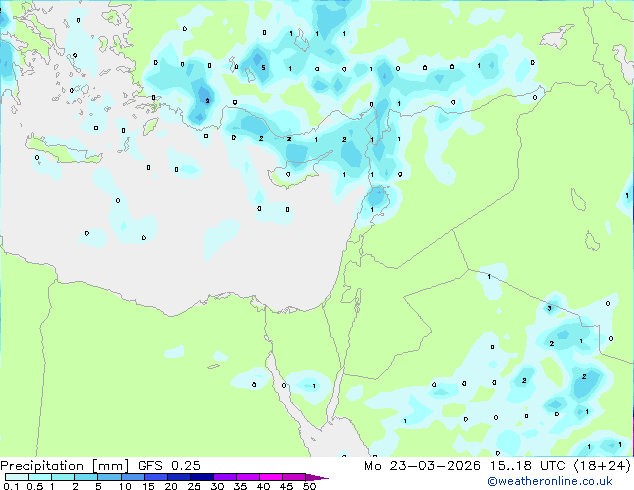Click the legend scale value "0.5"
The height and width of the screenshot is (490, 634).
[x=35, y=486]
